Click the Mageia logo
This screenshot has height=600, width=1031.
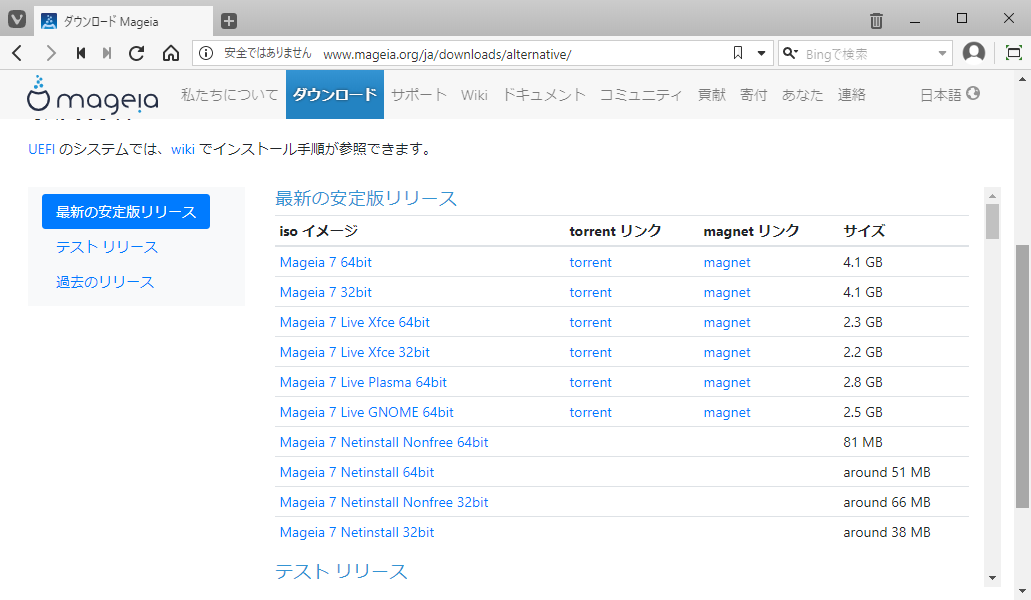tap(93, 95)
